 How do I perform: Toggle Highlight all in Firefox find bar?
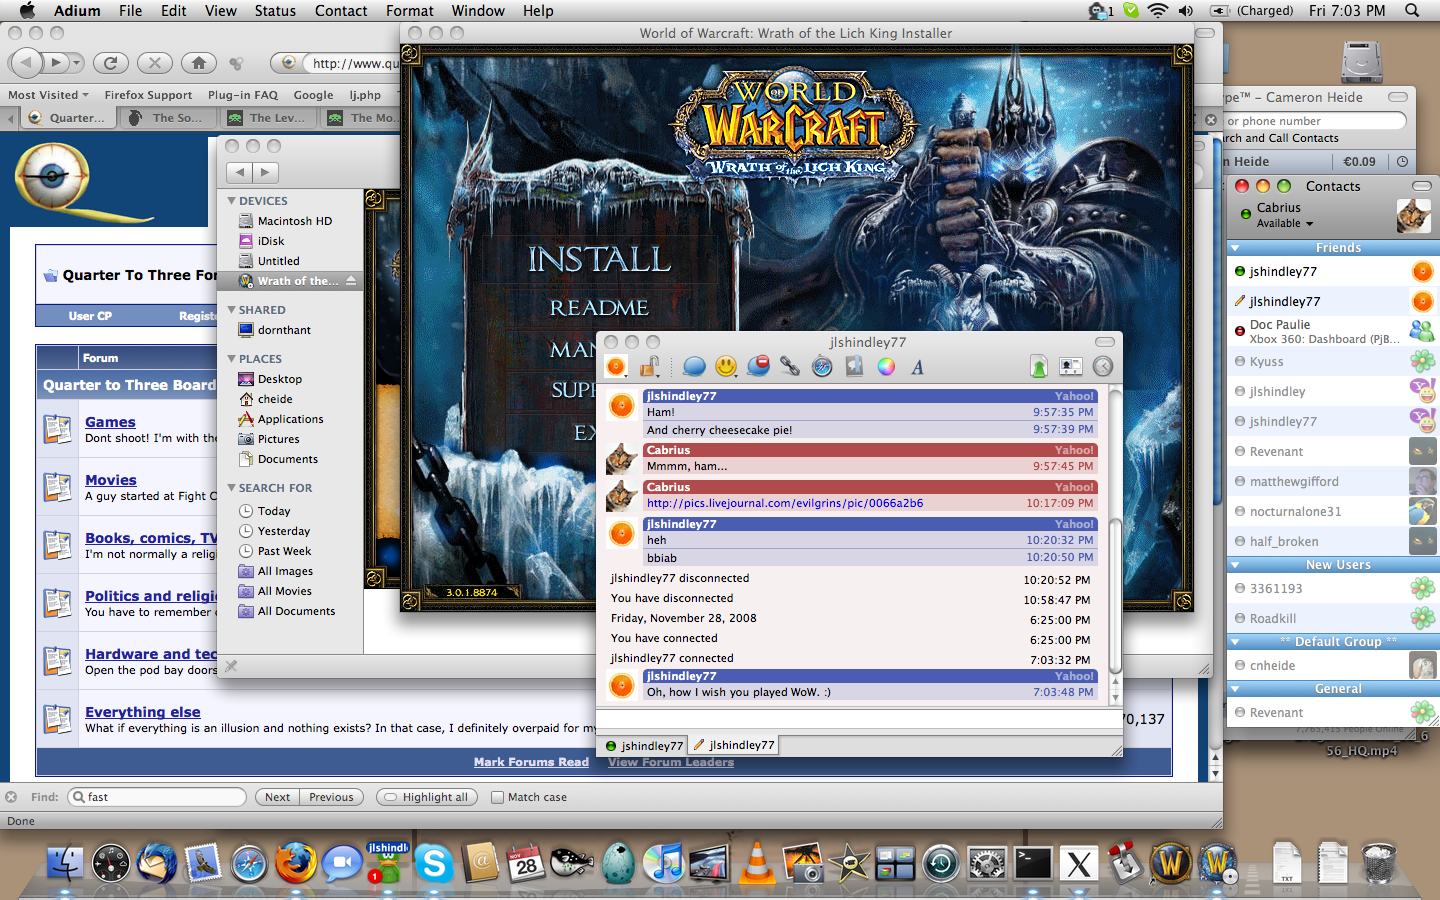click(x=427, y=797)
